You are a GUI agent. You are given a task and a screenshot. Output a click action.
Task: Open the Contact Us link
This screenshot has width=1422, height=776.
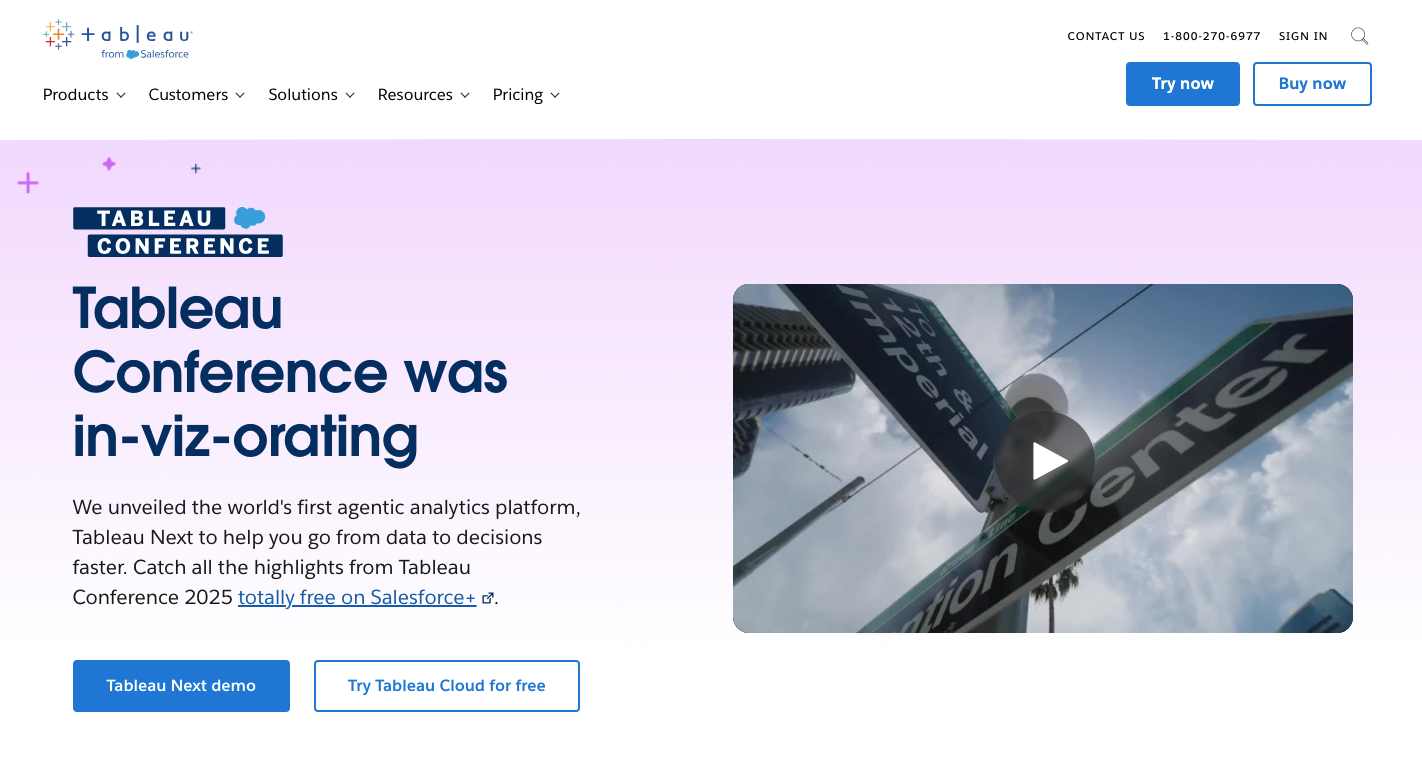[1106, 36]
